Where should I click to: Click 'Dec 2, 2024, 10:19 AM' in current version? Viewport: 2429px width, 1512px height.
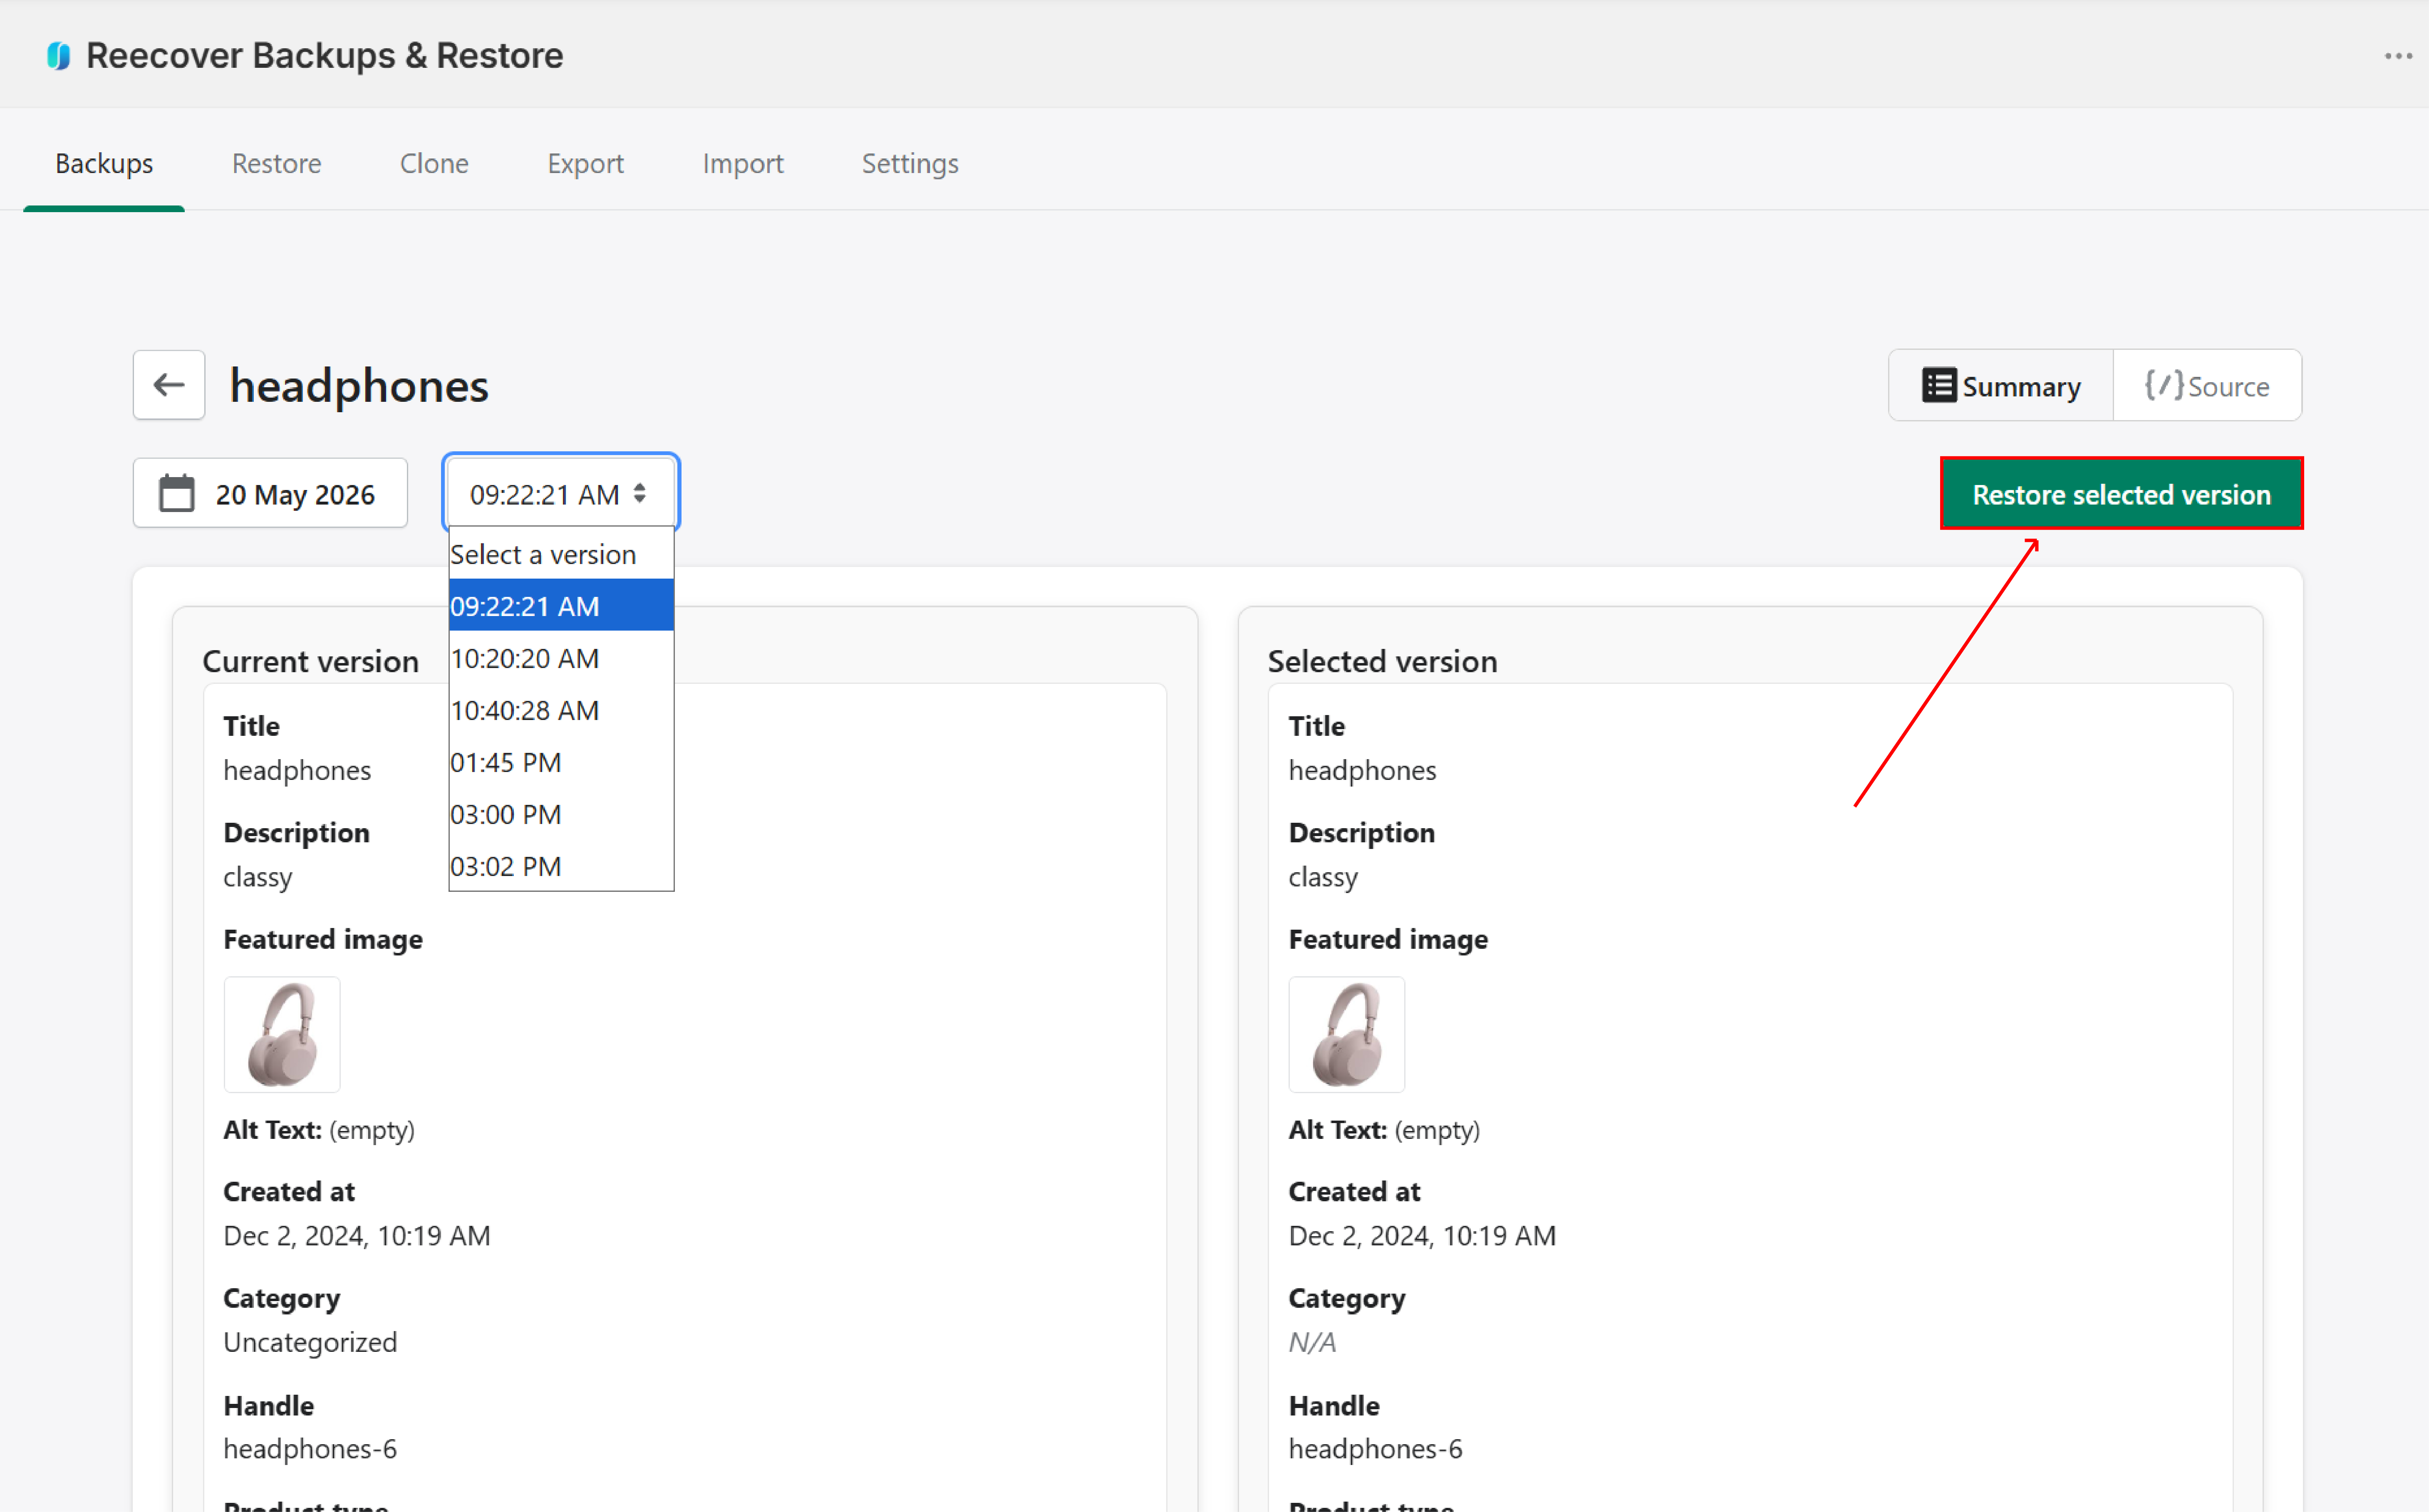tap(357, 1235)
